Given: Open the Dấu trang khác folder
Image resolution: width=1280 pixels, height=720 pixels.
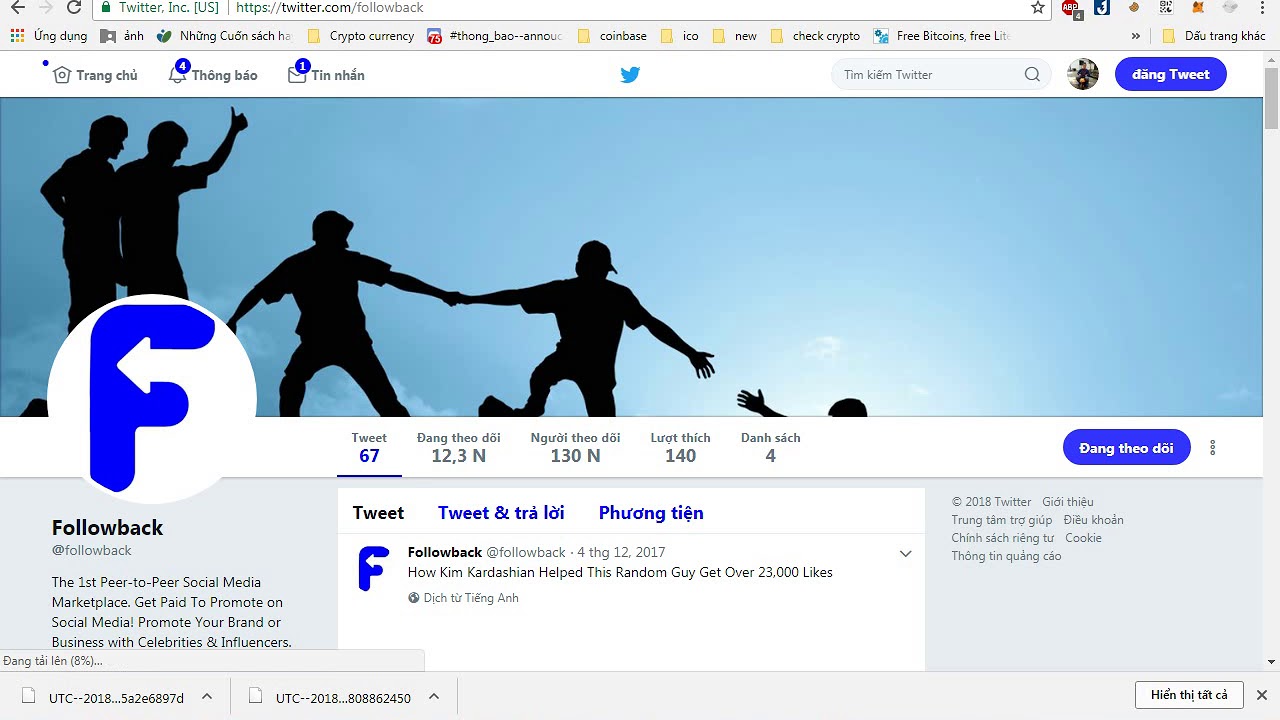Looking at the screenshot, I should (1214, 36).
